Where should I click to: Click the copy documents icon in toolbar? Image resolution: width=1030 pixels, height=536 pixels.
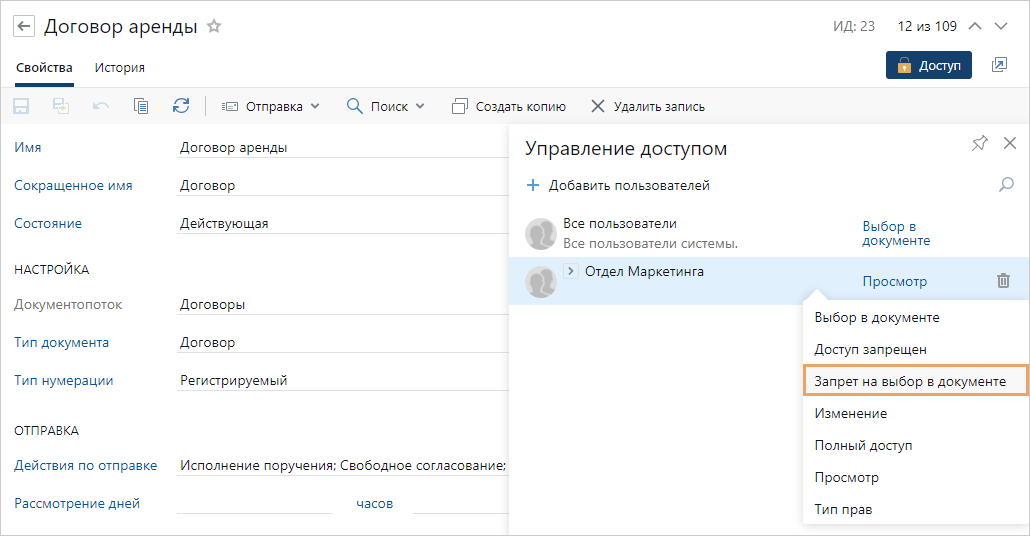pos(141,106)
